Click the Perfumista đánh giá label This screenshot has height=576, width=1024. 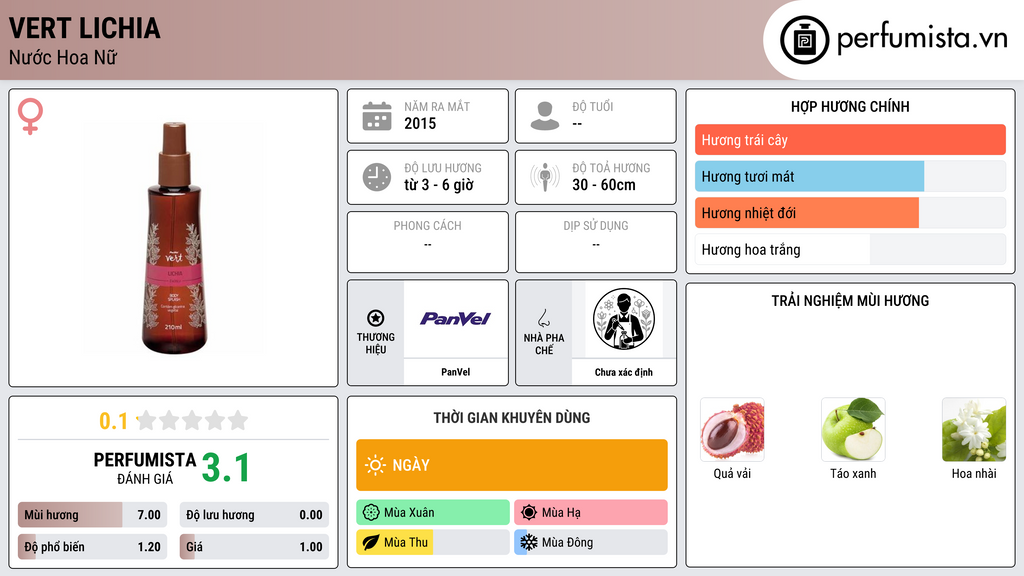point(145,468)
